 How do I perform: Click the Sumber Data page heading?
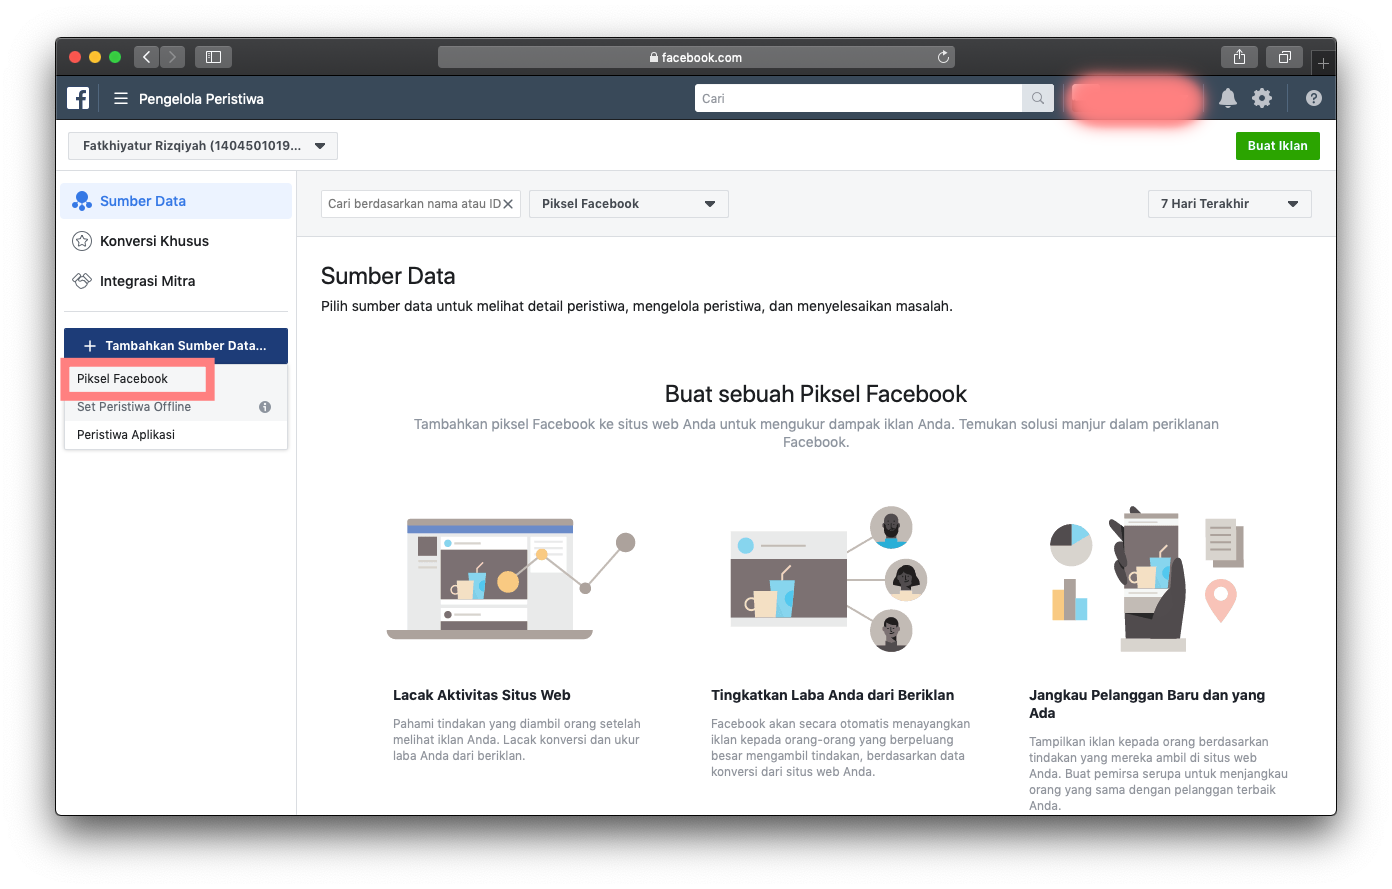(388, 276)
